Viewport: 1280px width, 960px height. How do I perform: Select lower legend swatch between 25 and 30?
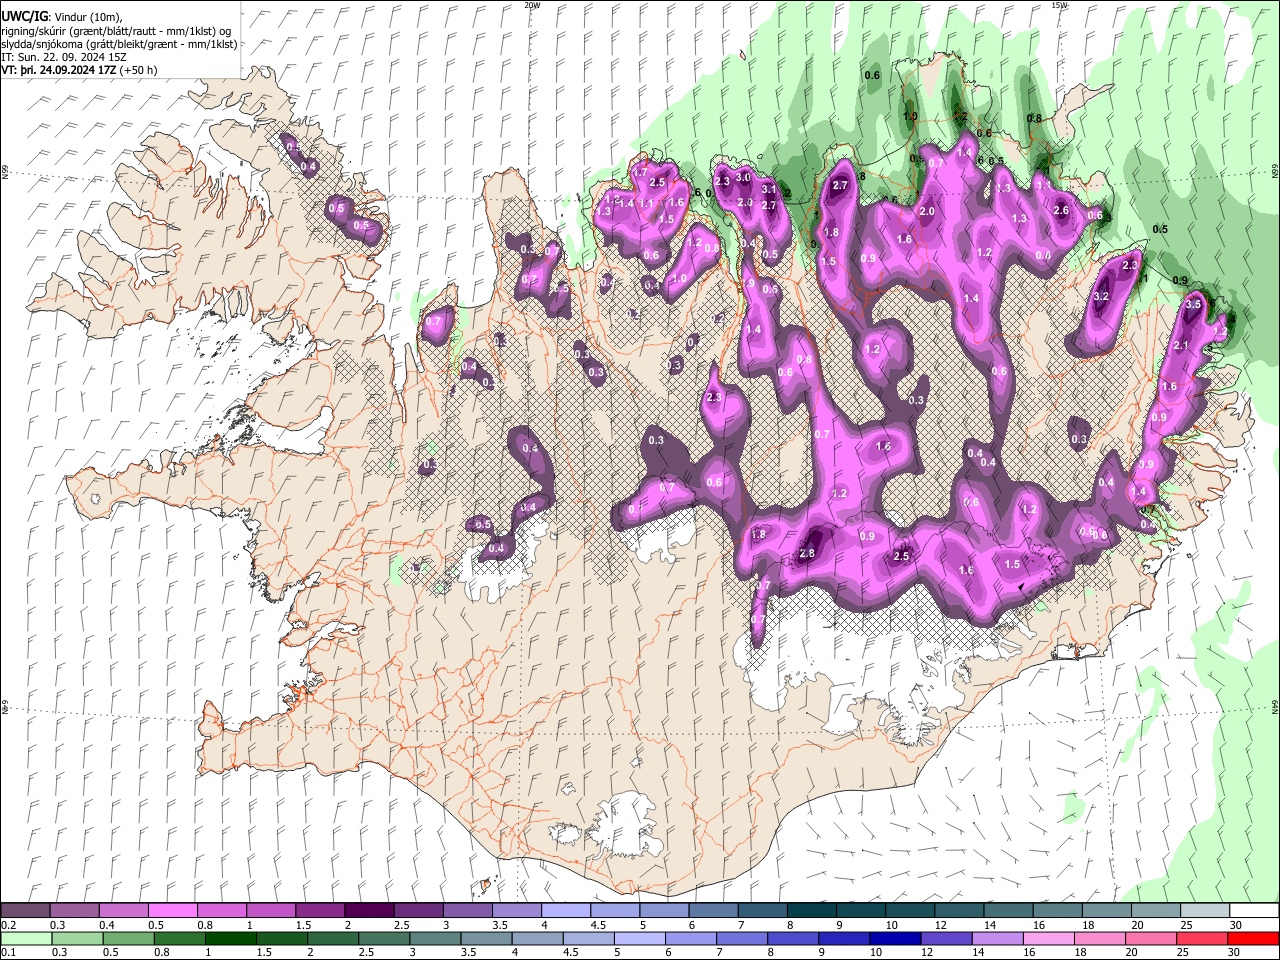[1203, 938]
